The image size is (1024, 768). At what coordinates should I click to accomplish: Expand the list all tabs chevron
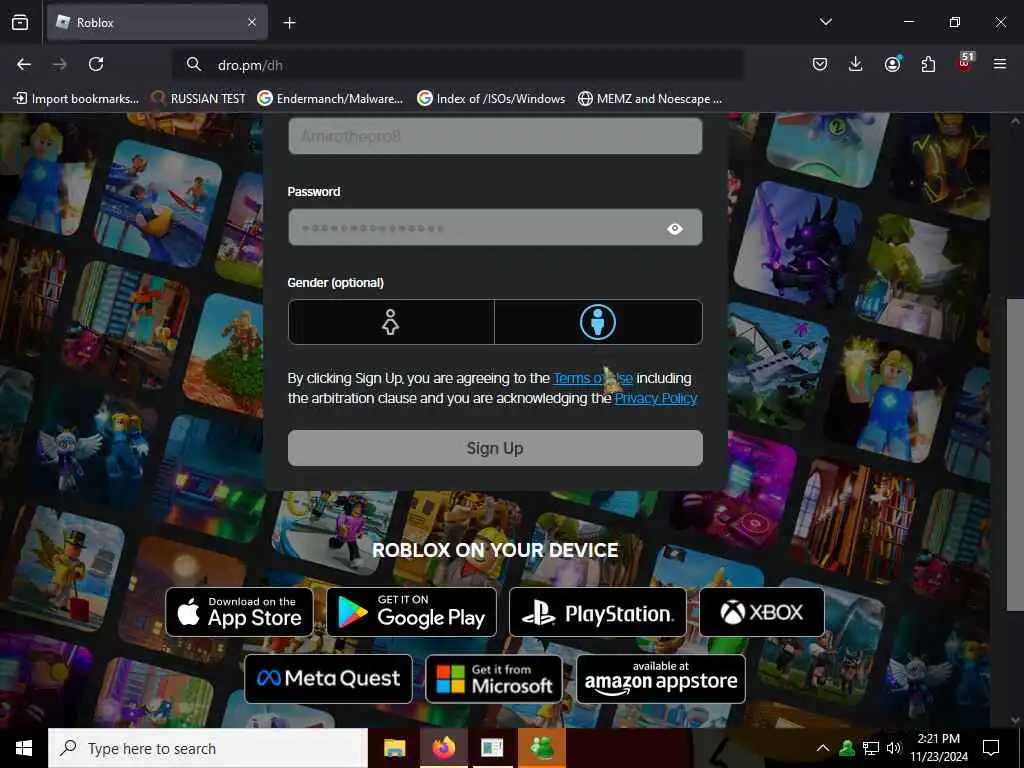pos(825,22)
